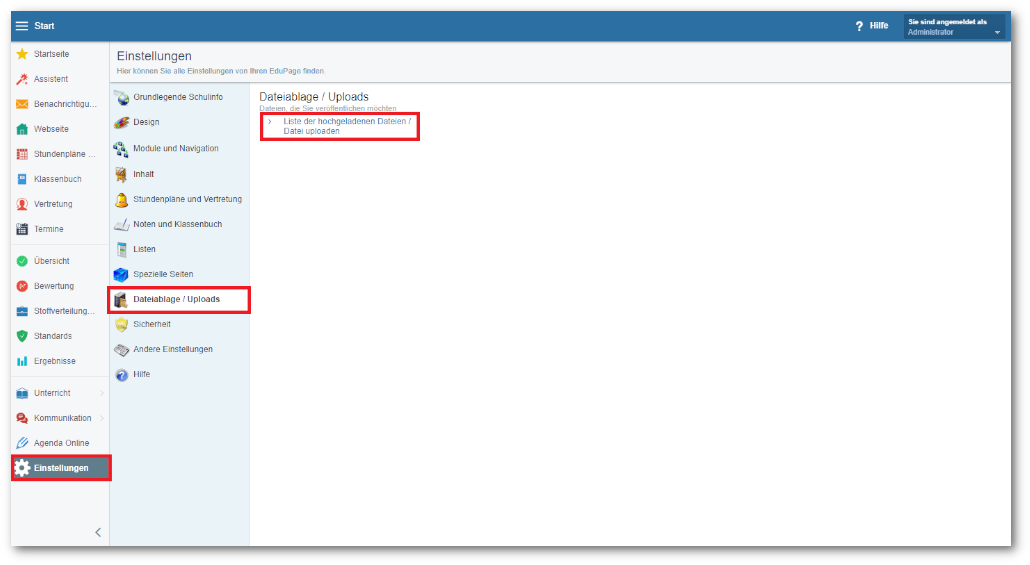The width and height of the screenshot is (1030, 565).
Task: Click the Unterricht icon in sidebar
Action: pyautogui.click(x=22, y=393)
